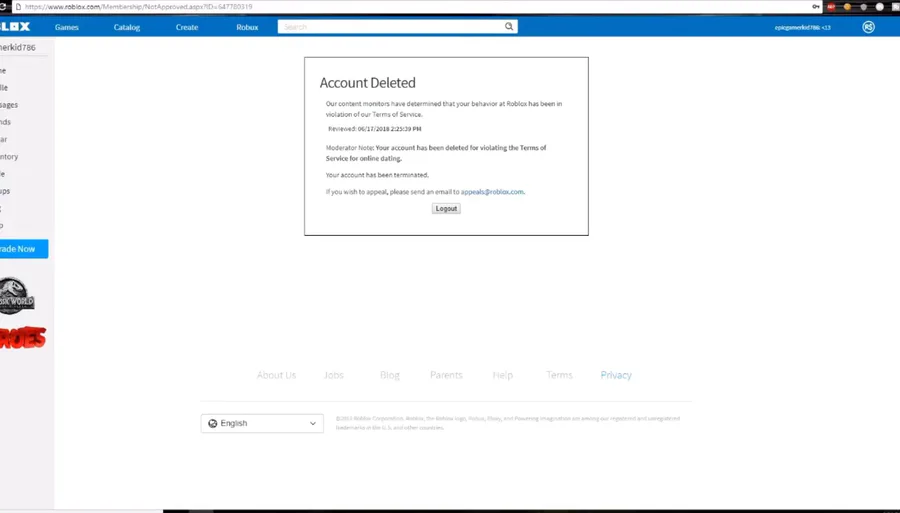The image size is (900, 513).
Task: Click the gray shield extension icon
Action: [863, 7]
